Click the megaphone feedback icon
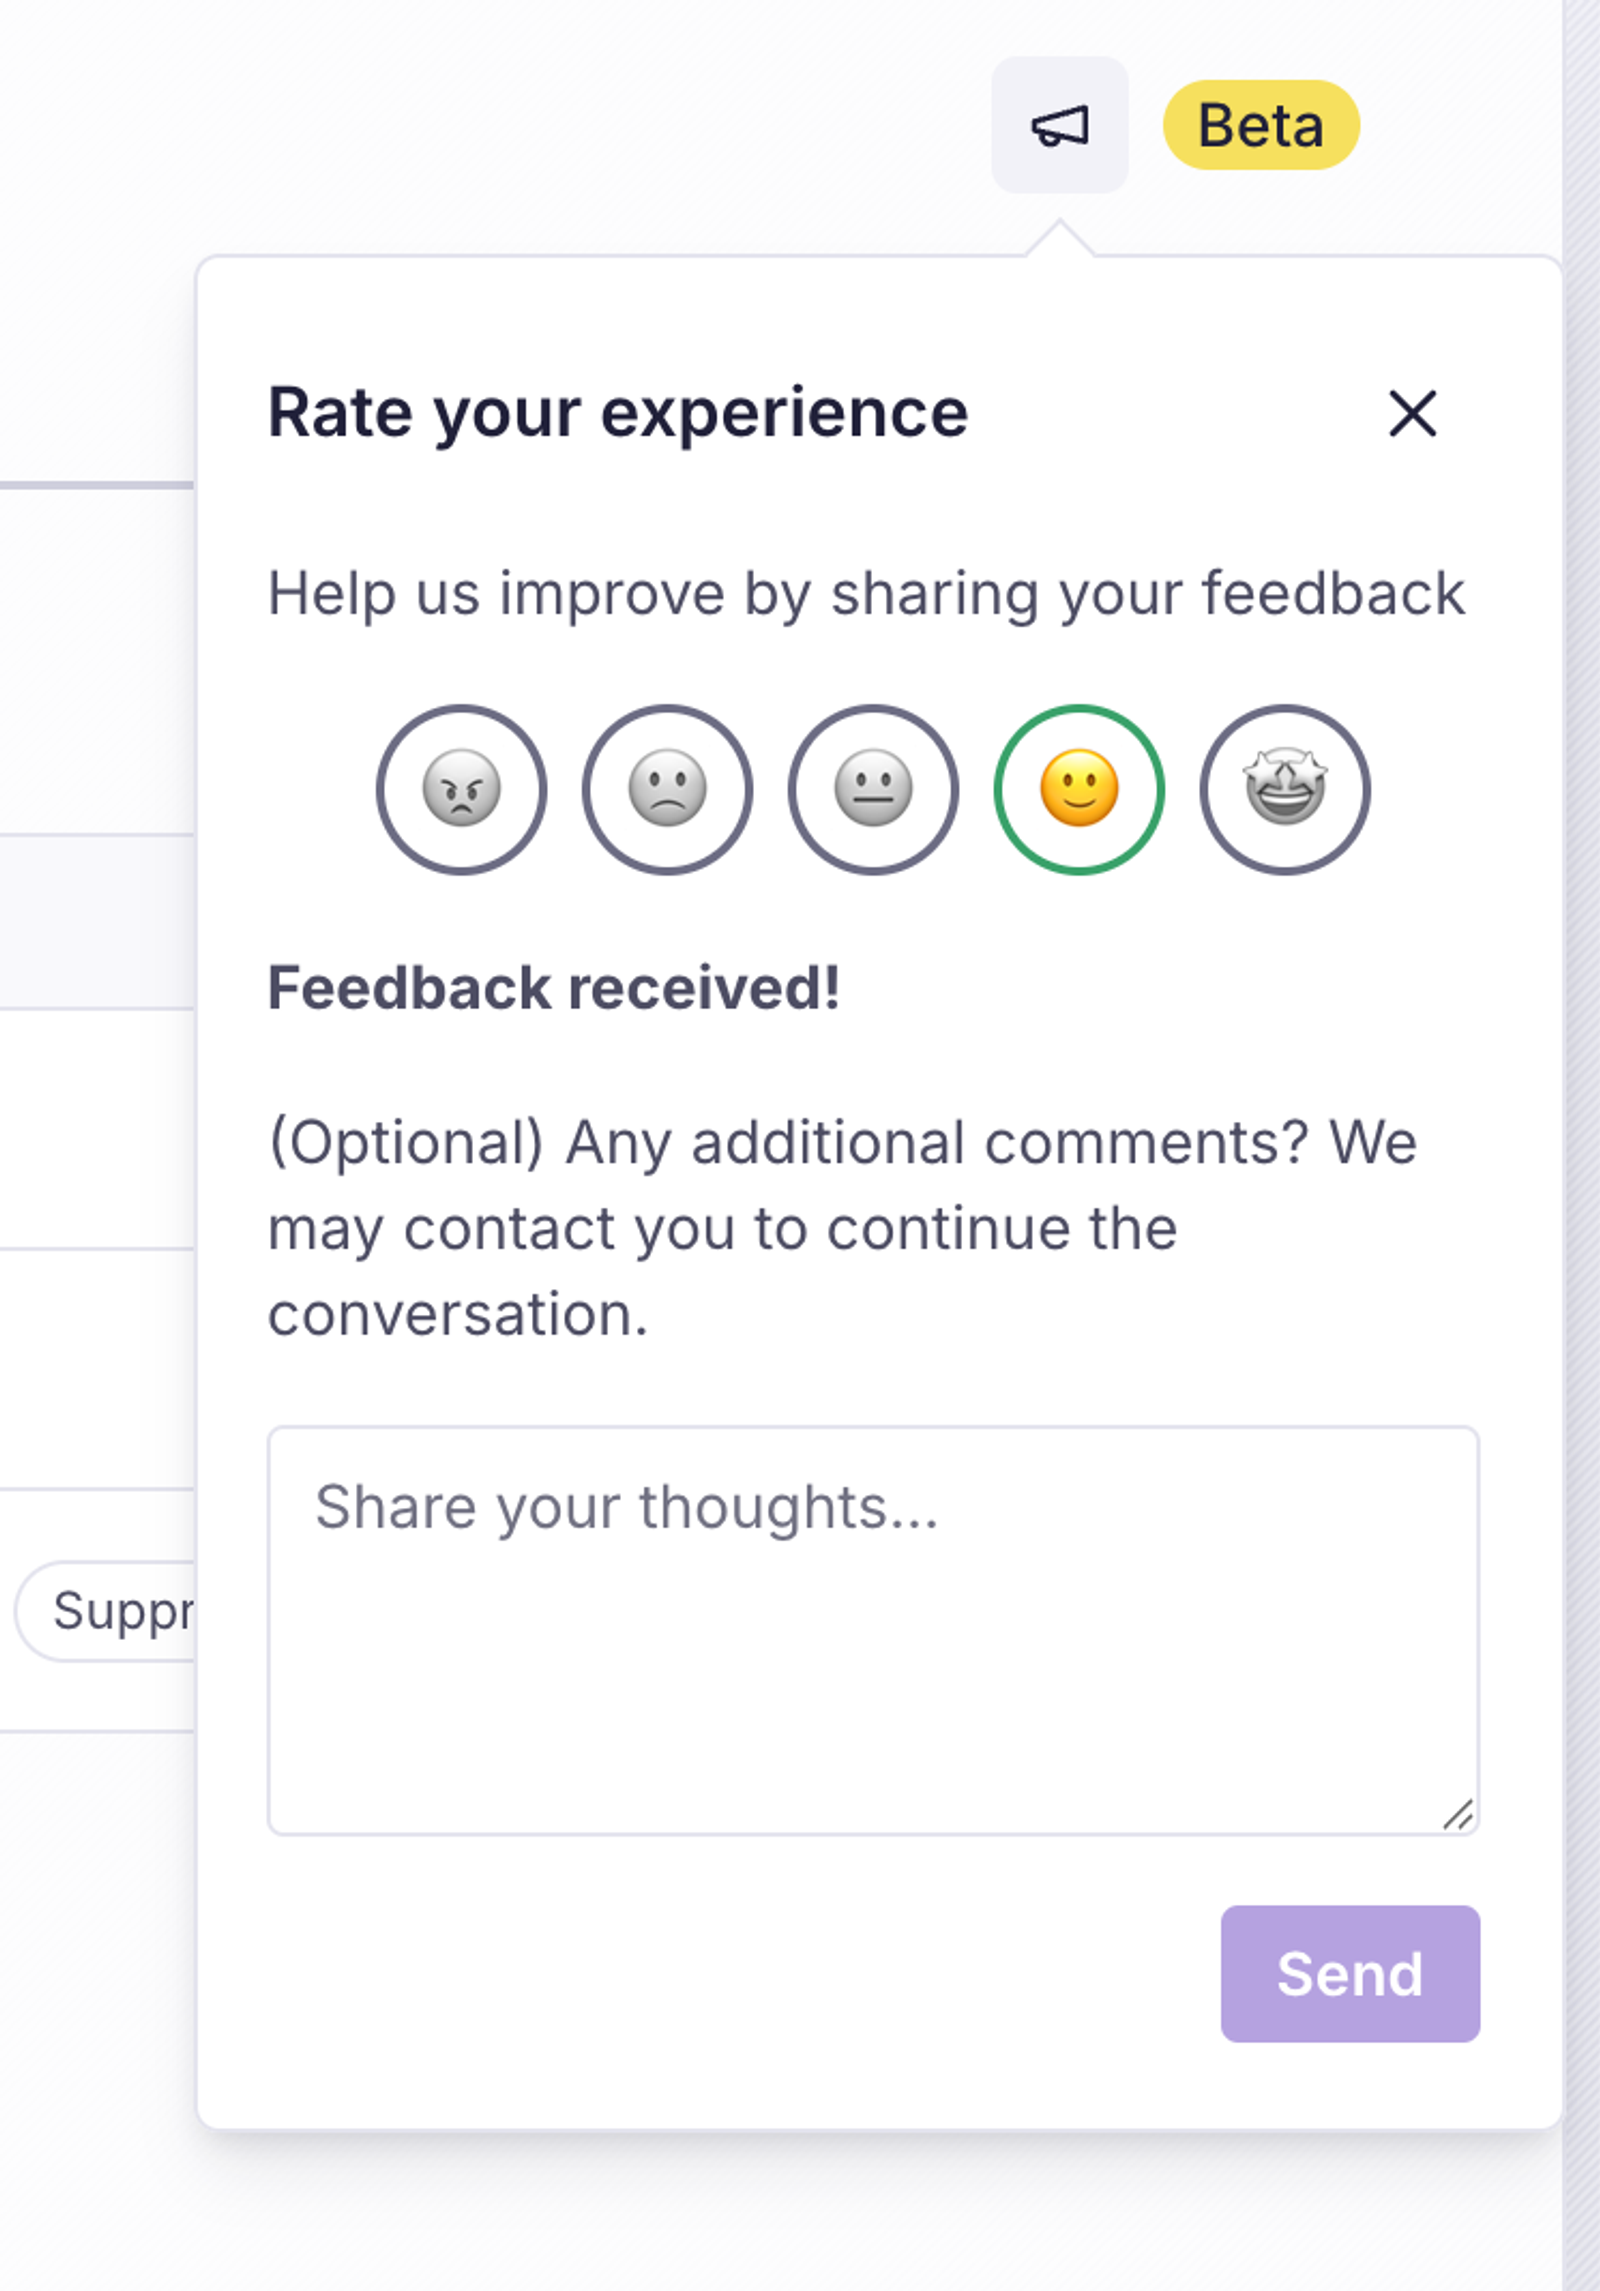The height and width of the screenshot is (2291, 1600). click(x=1060, y=126)
